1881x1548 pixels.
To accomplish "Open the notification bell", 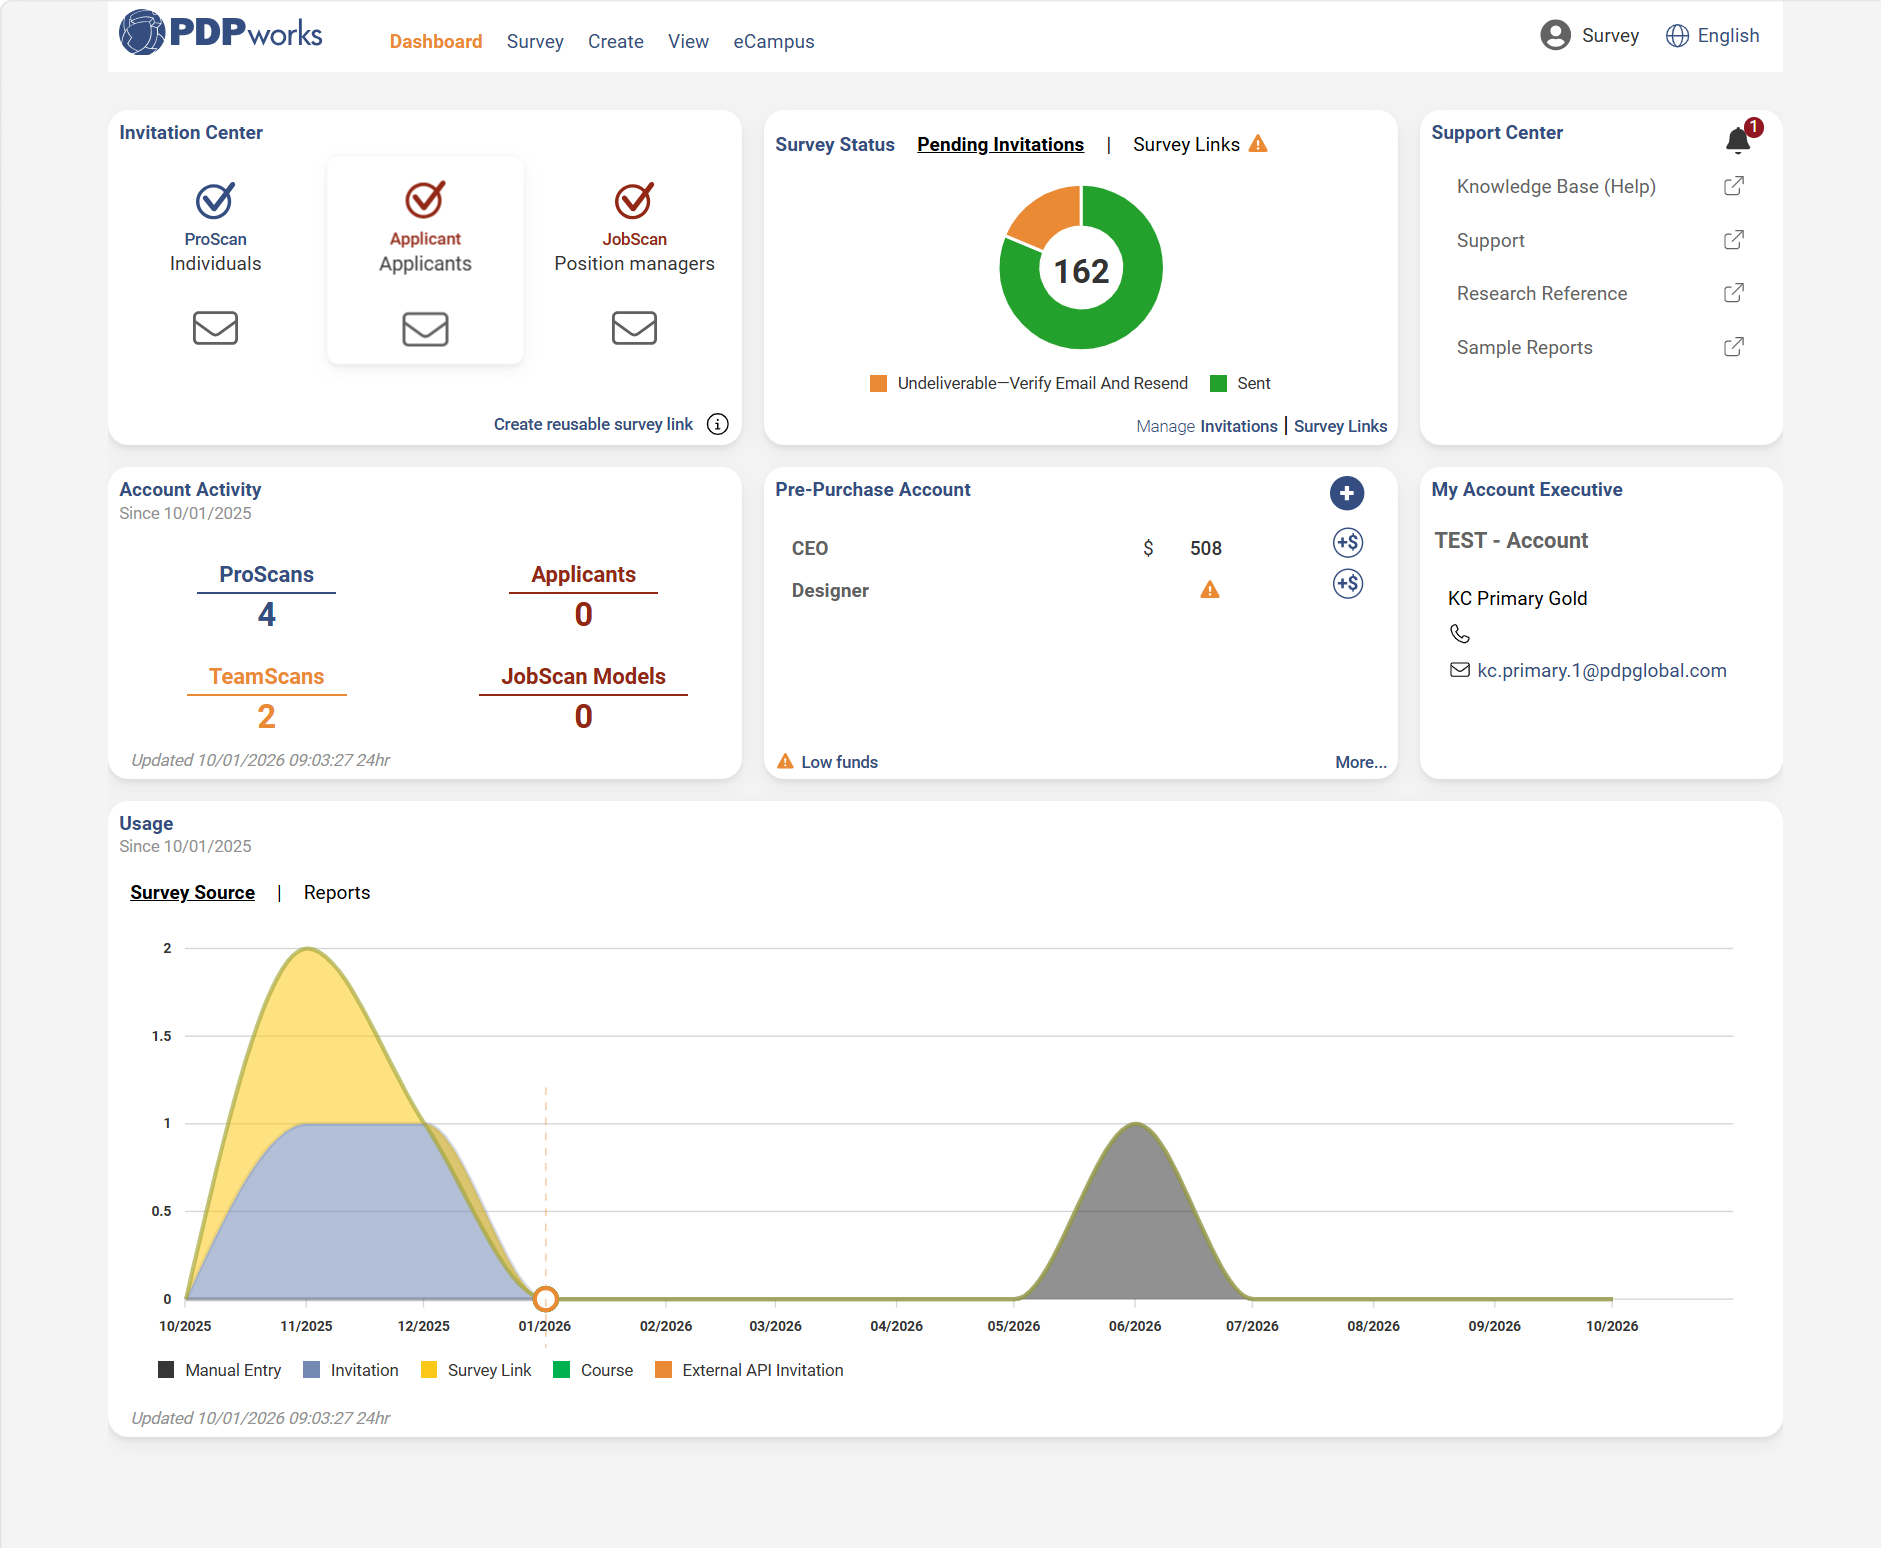I will 1738,140.
